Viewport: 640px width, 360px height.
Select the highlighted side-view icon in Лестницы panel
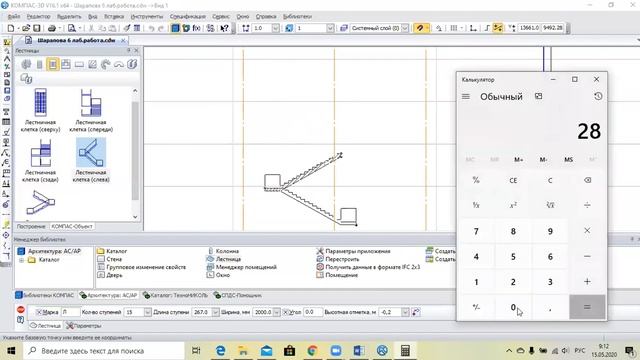tap(53, 64)
